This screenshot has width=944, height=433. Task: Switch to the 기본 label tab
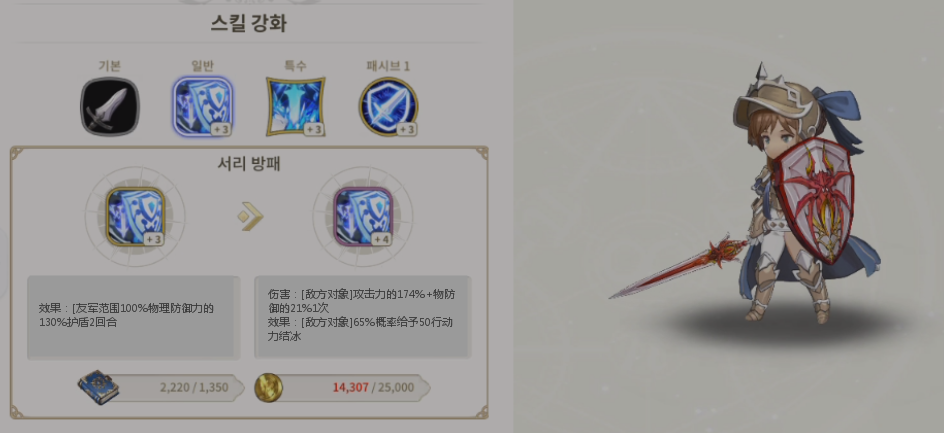[110, 66]
